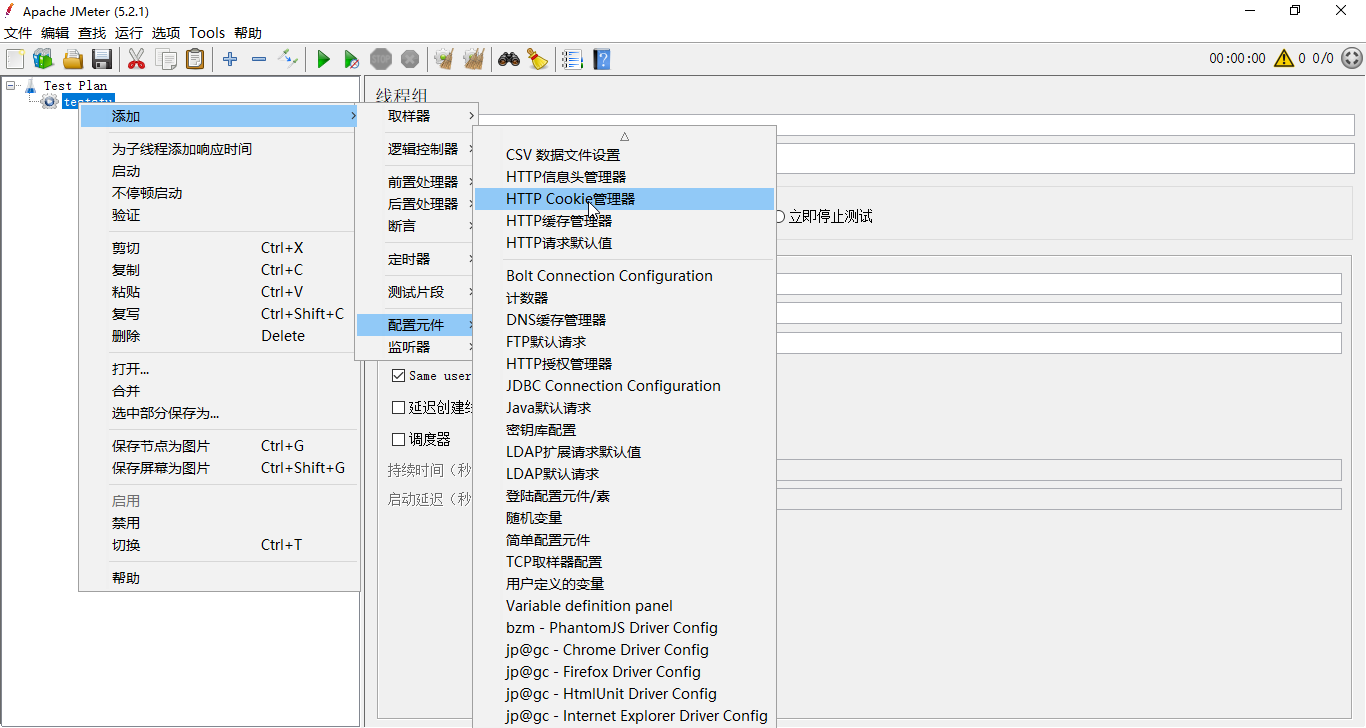Check the Same user checkbox

pos(399,376)
